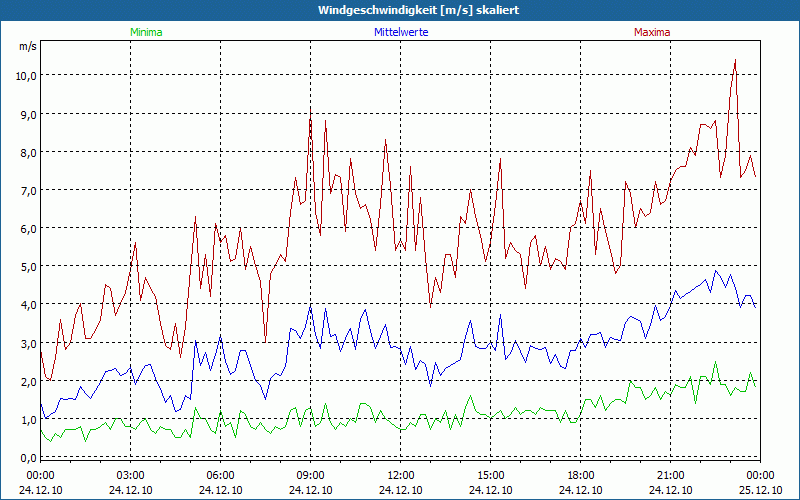800x500 pixels.
Task: Click the 21:00 time label on x-axis
Action: point(670,476)
